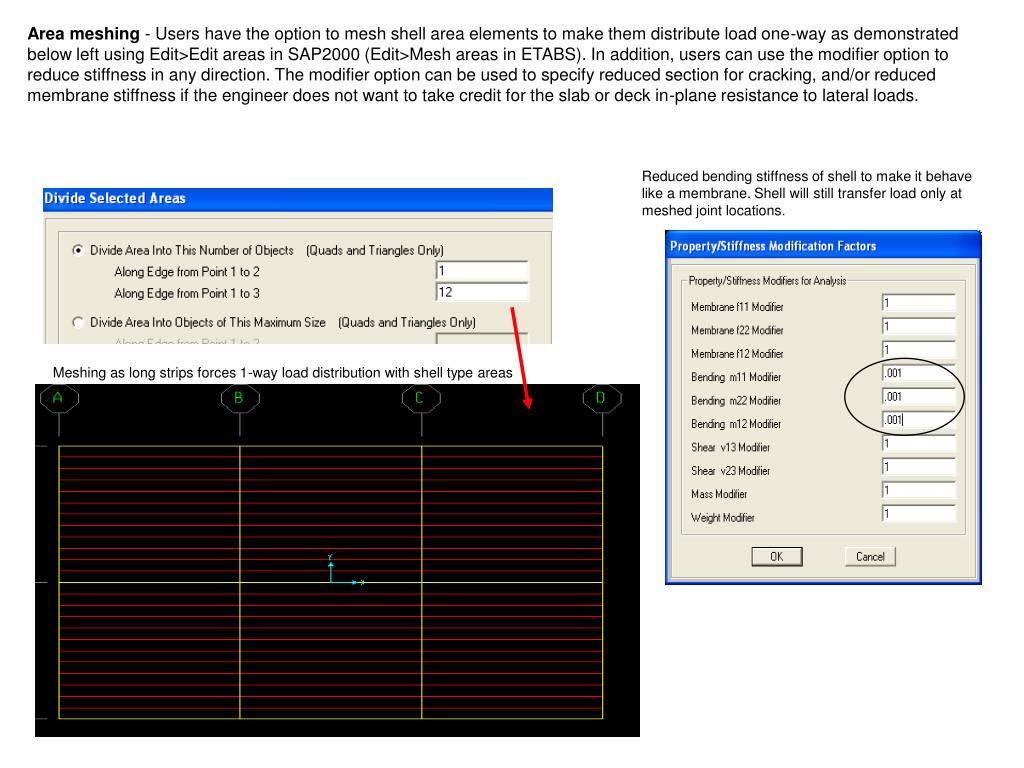1024x768 pixels.
Task: Click the Shear v23 Modifier field
Action: tap(918, 467)
